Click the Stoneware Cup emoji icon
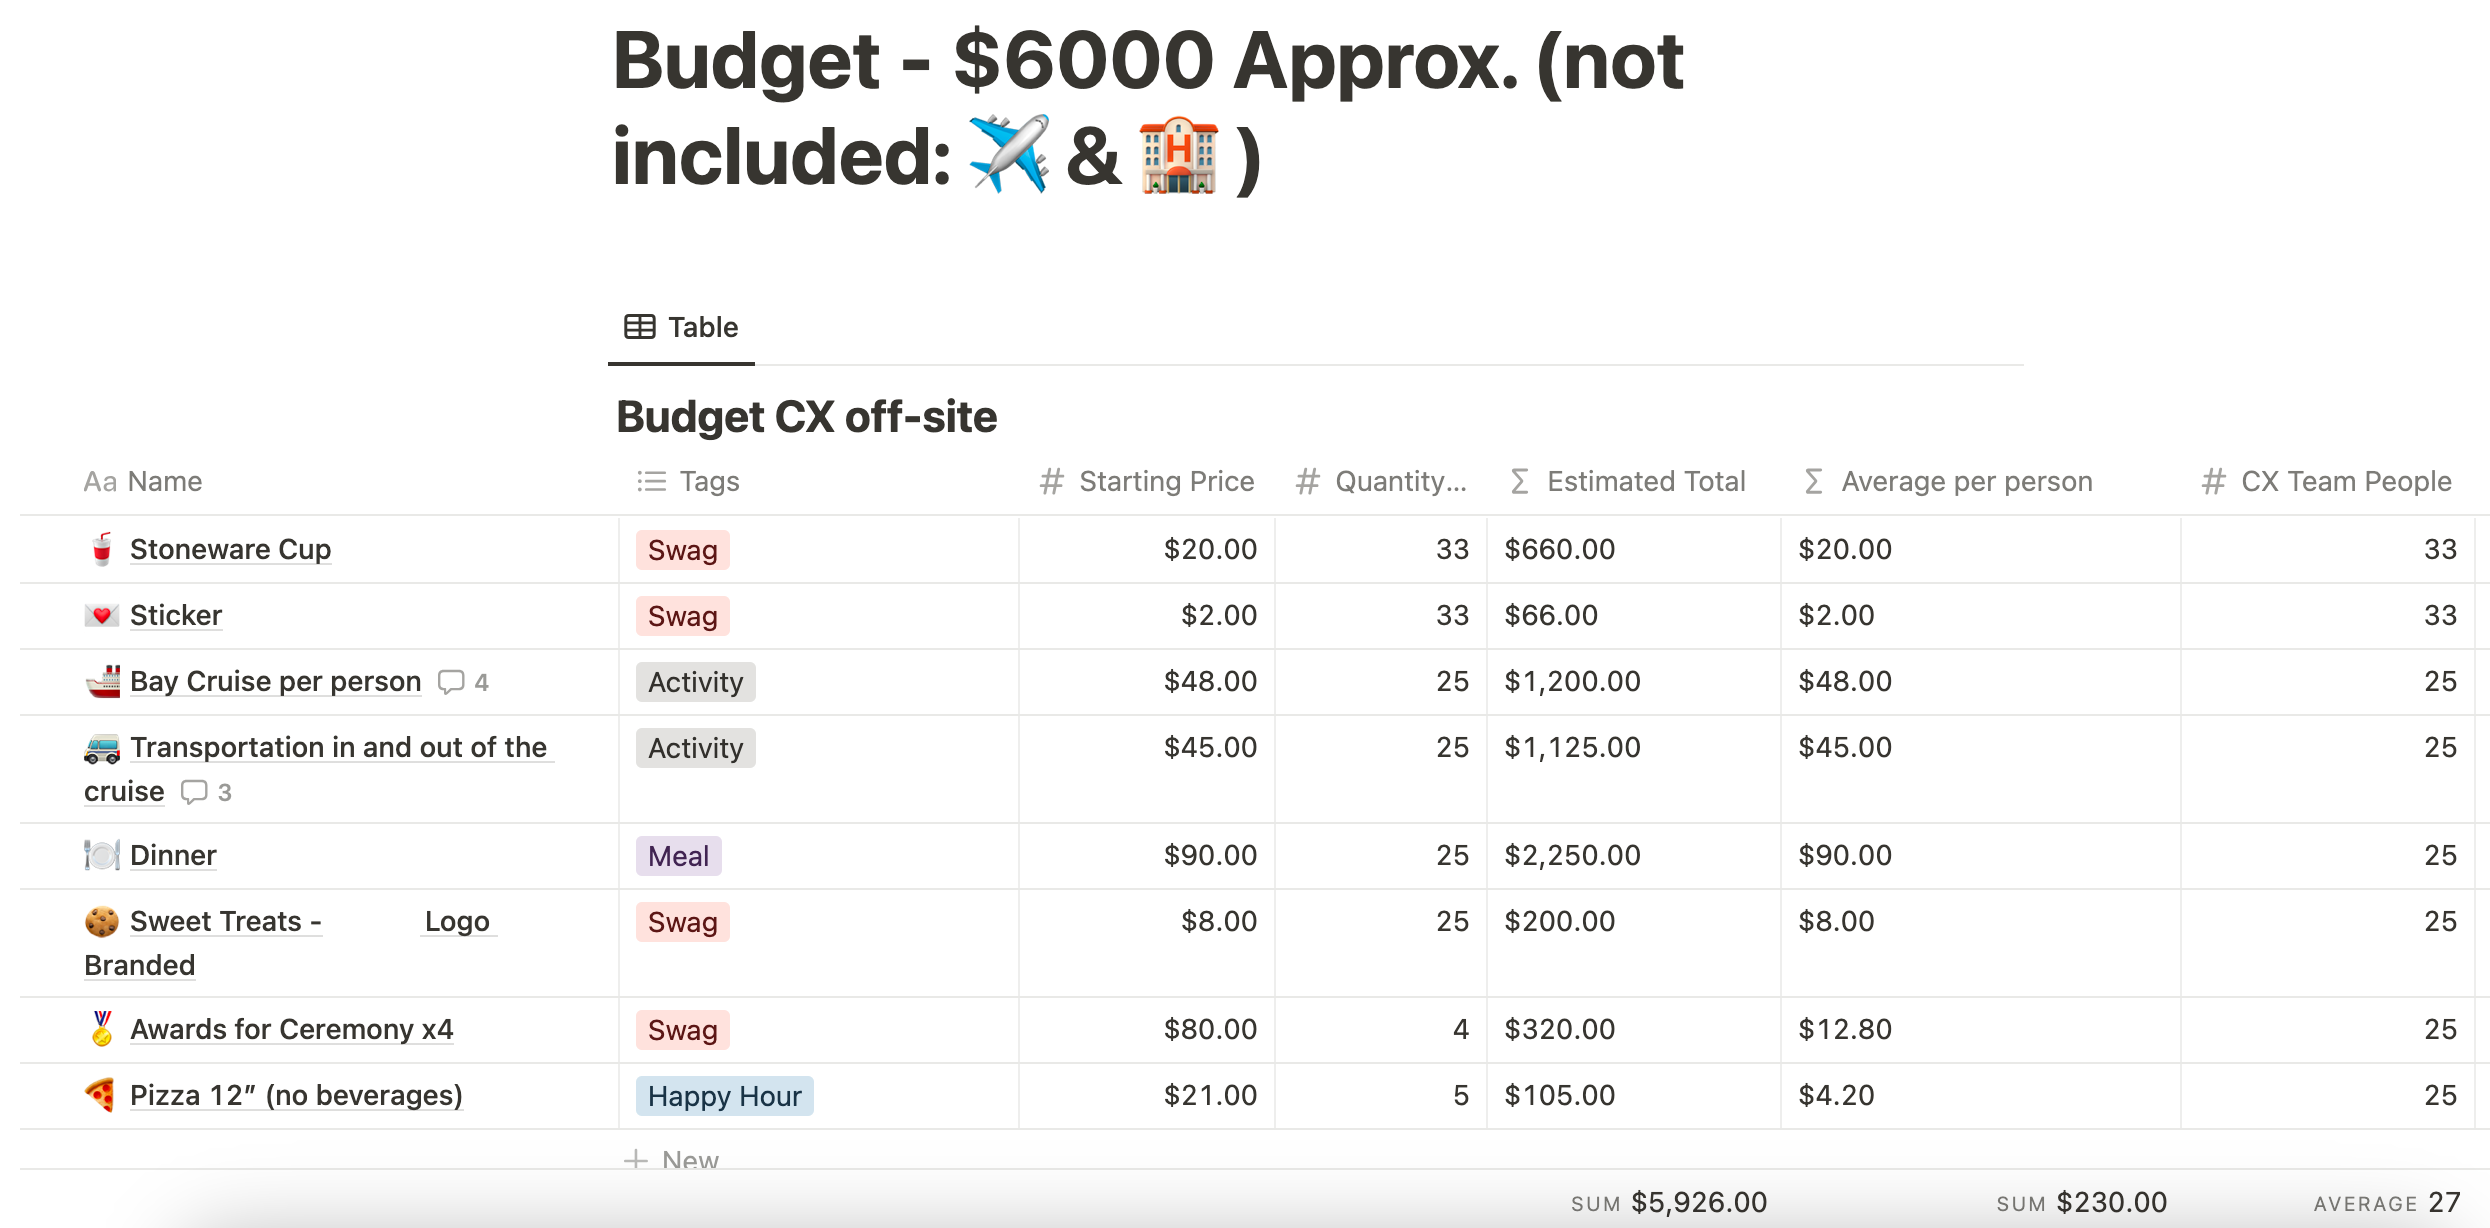The image size is (2490, 1228). [101, 549]
